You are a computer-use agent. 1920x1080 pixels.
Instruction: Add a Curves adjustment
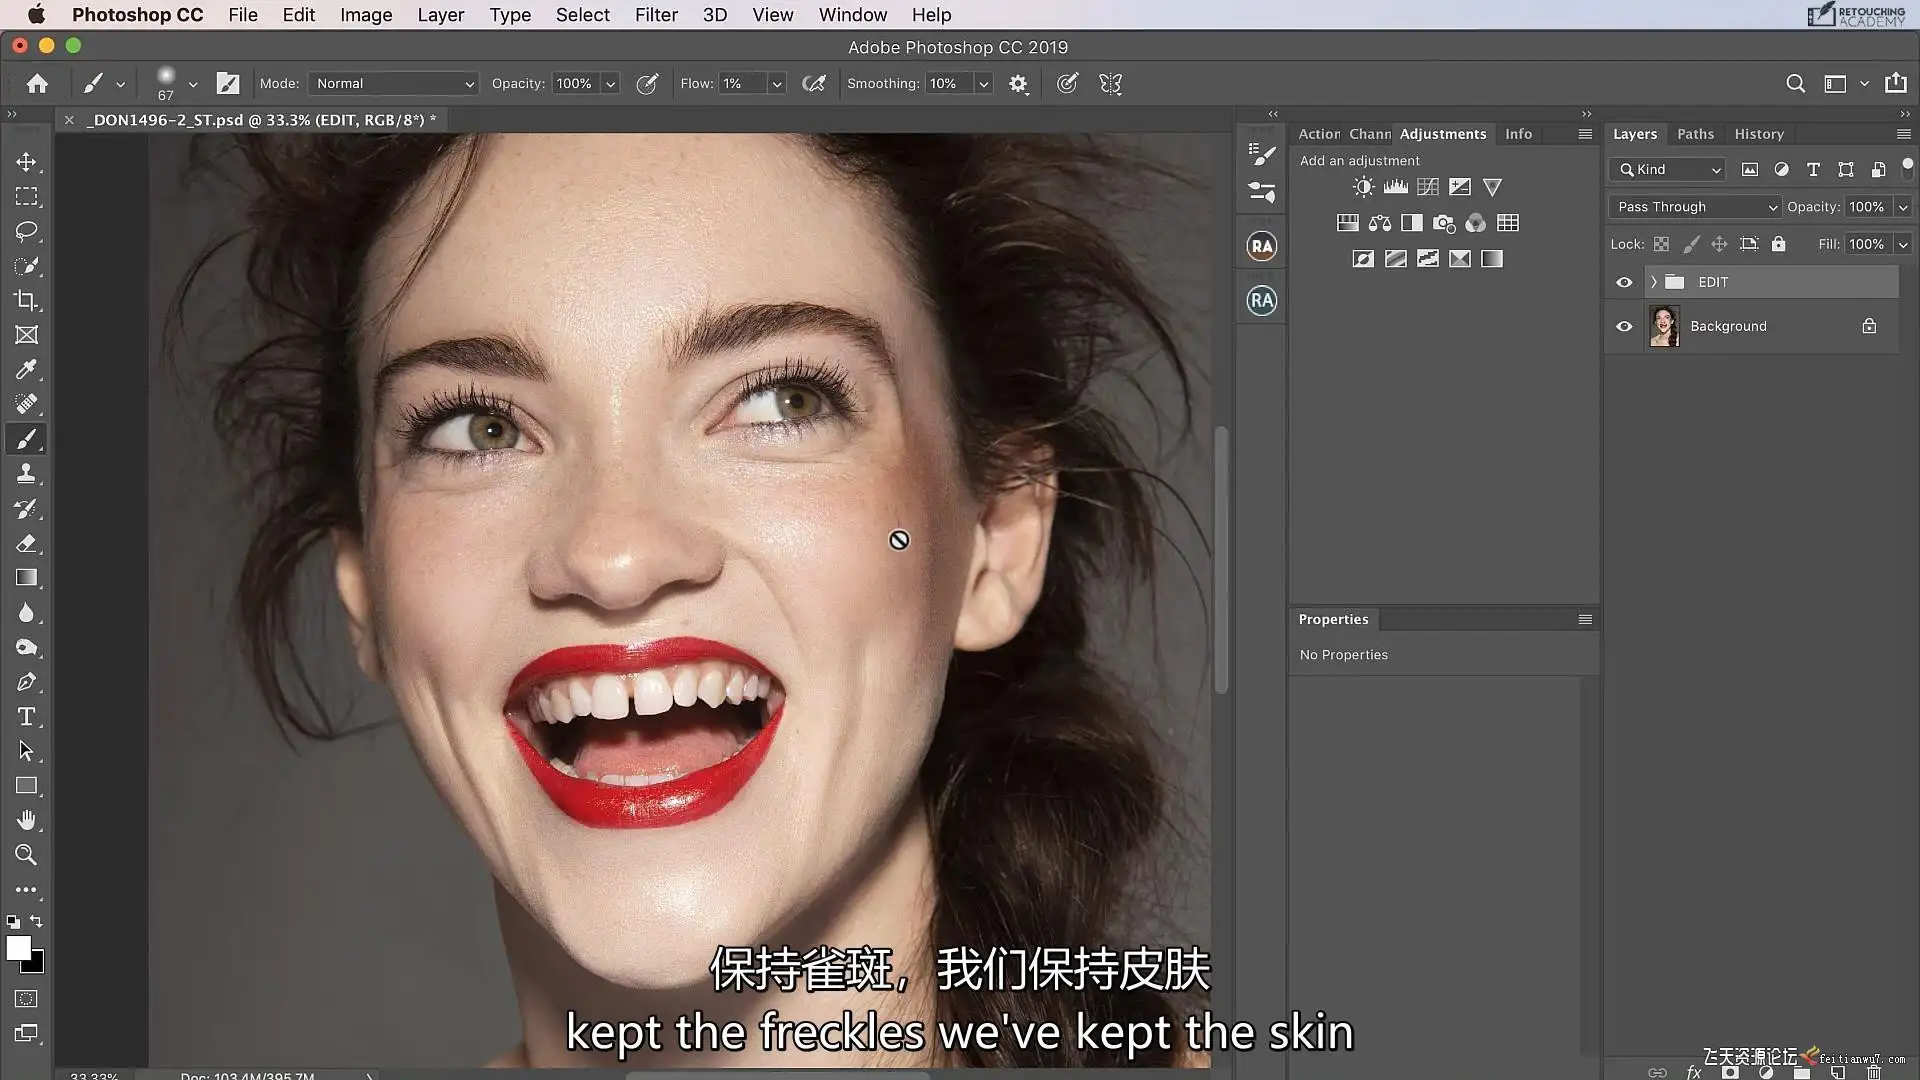pos(1427,187)
